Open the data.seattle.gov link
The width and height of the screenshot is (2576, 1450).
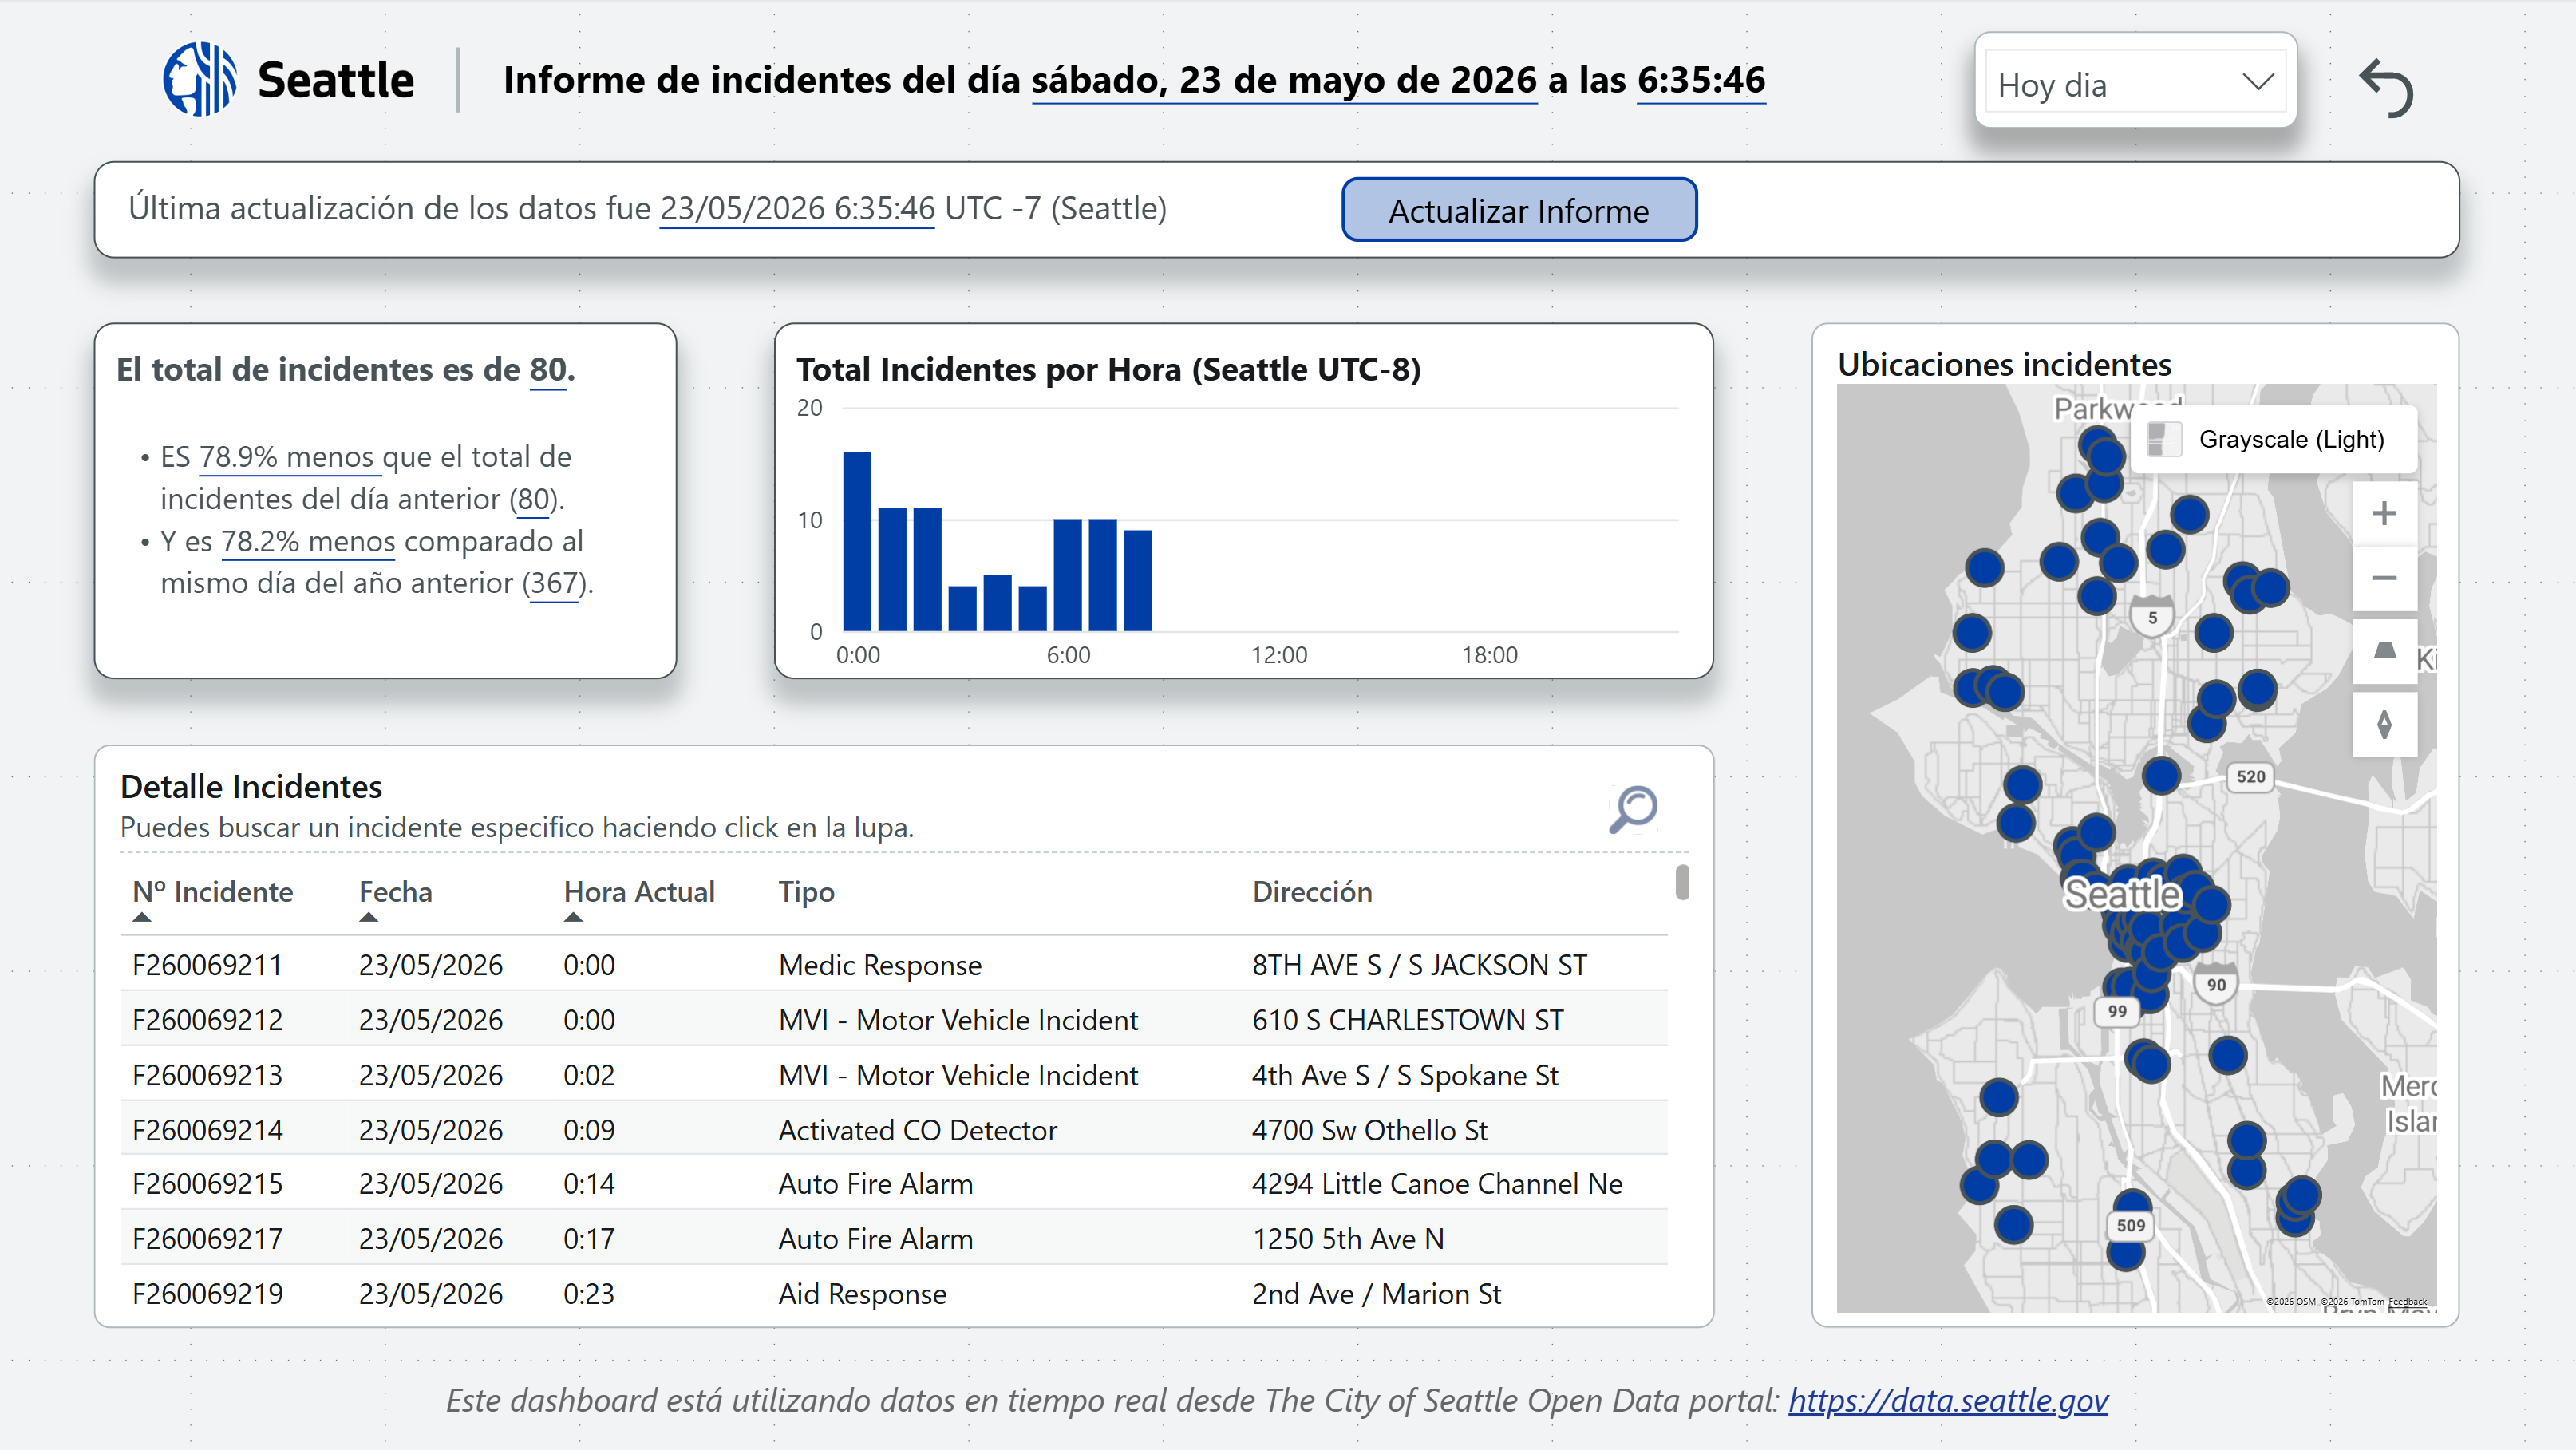[x=1948, y=1400]
